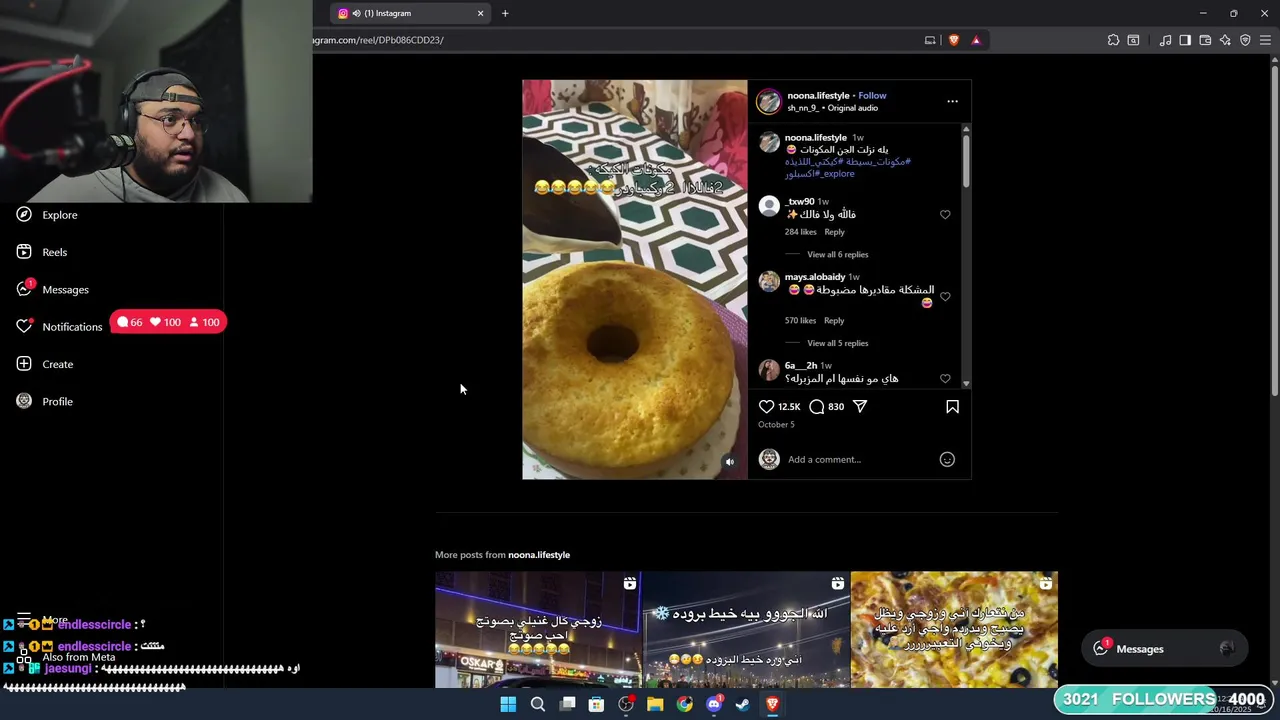Click the install app icon in address bar
1280x720 pixels.
(930, 40)
